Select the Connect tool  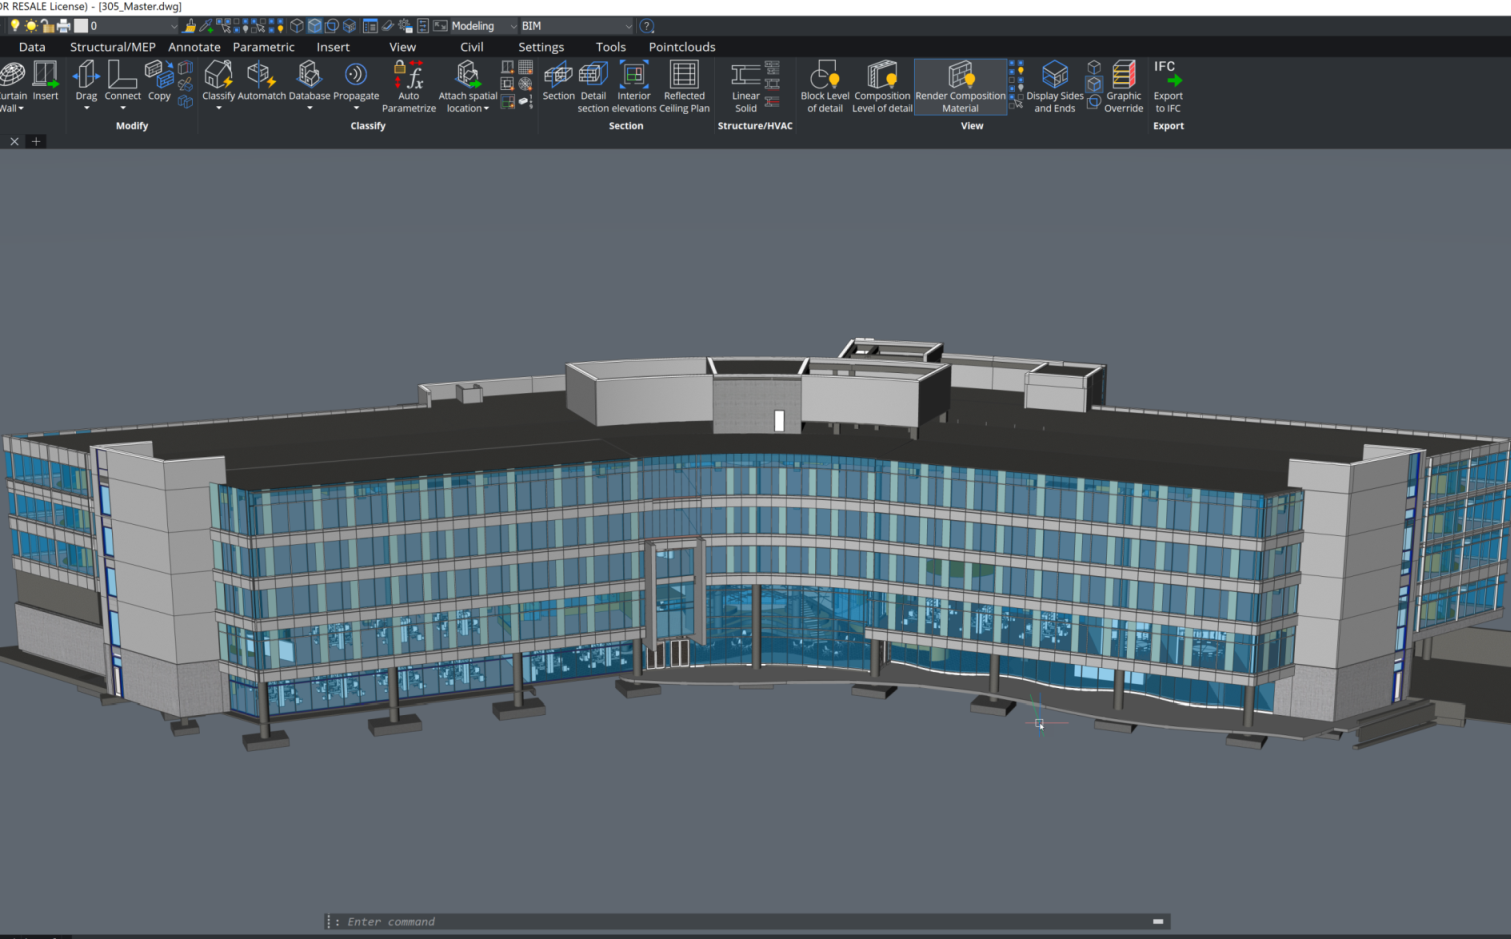122,79
